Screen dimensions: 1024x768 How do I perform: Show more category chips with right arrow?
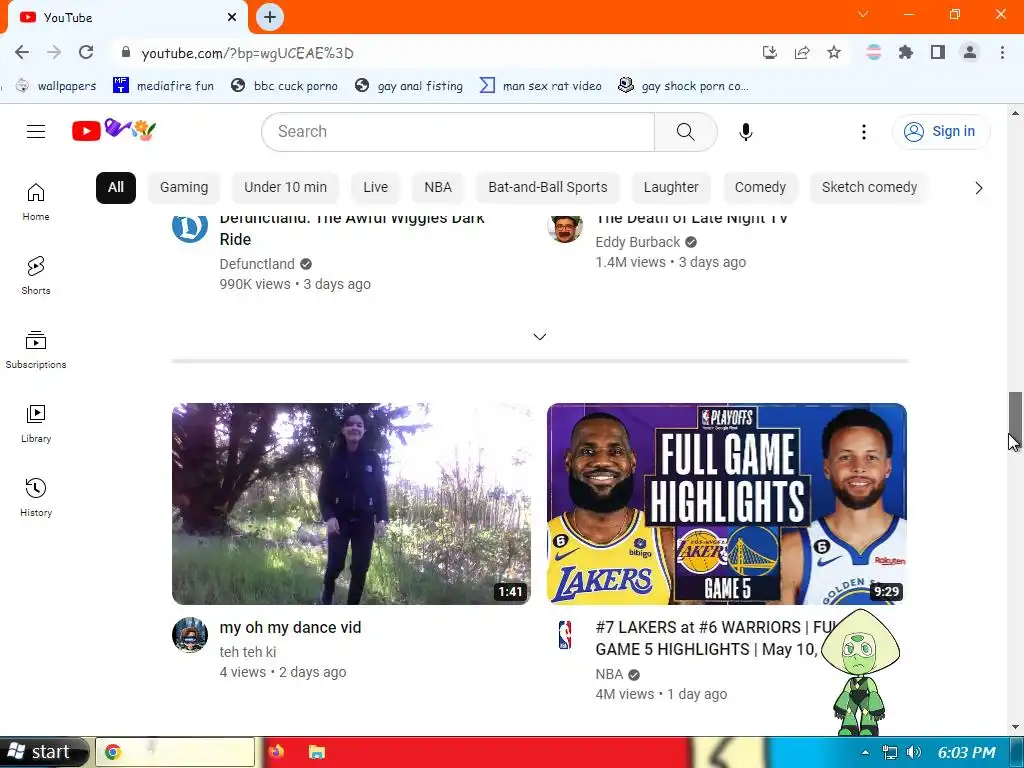(x=978, y=188)
